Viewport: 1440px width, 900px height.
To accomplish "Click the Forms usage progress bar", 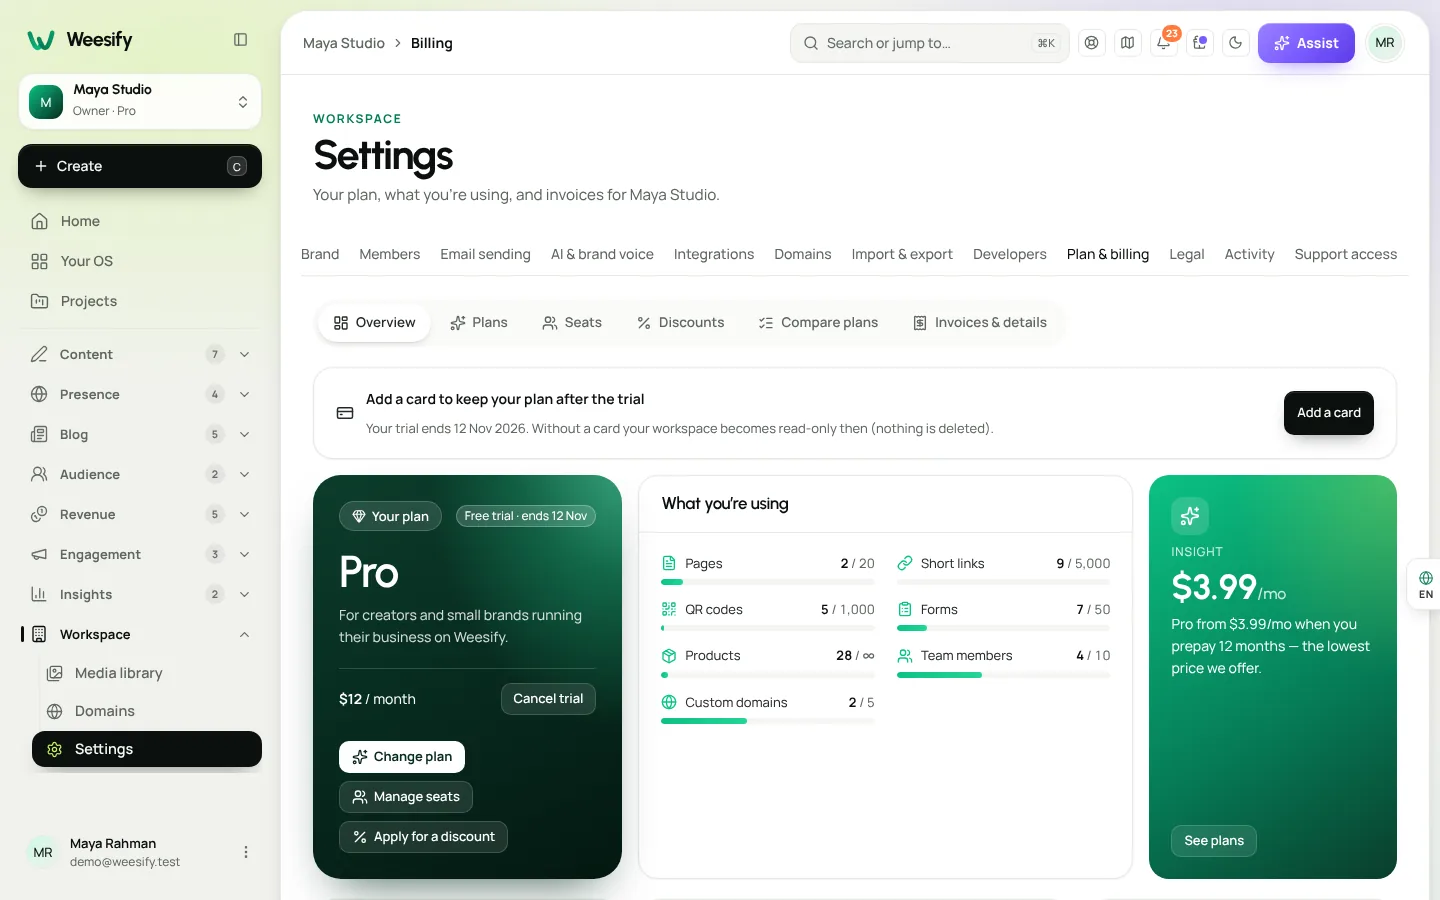I will pyautogui.click(x=1003, y=628).
